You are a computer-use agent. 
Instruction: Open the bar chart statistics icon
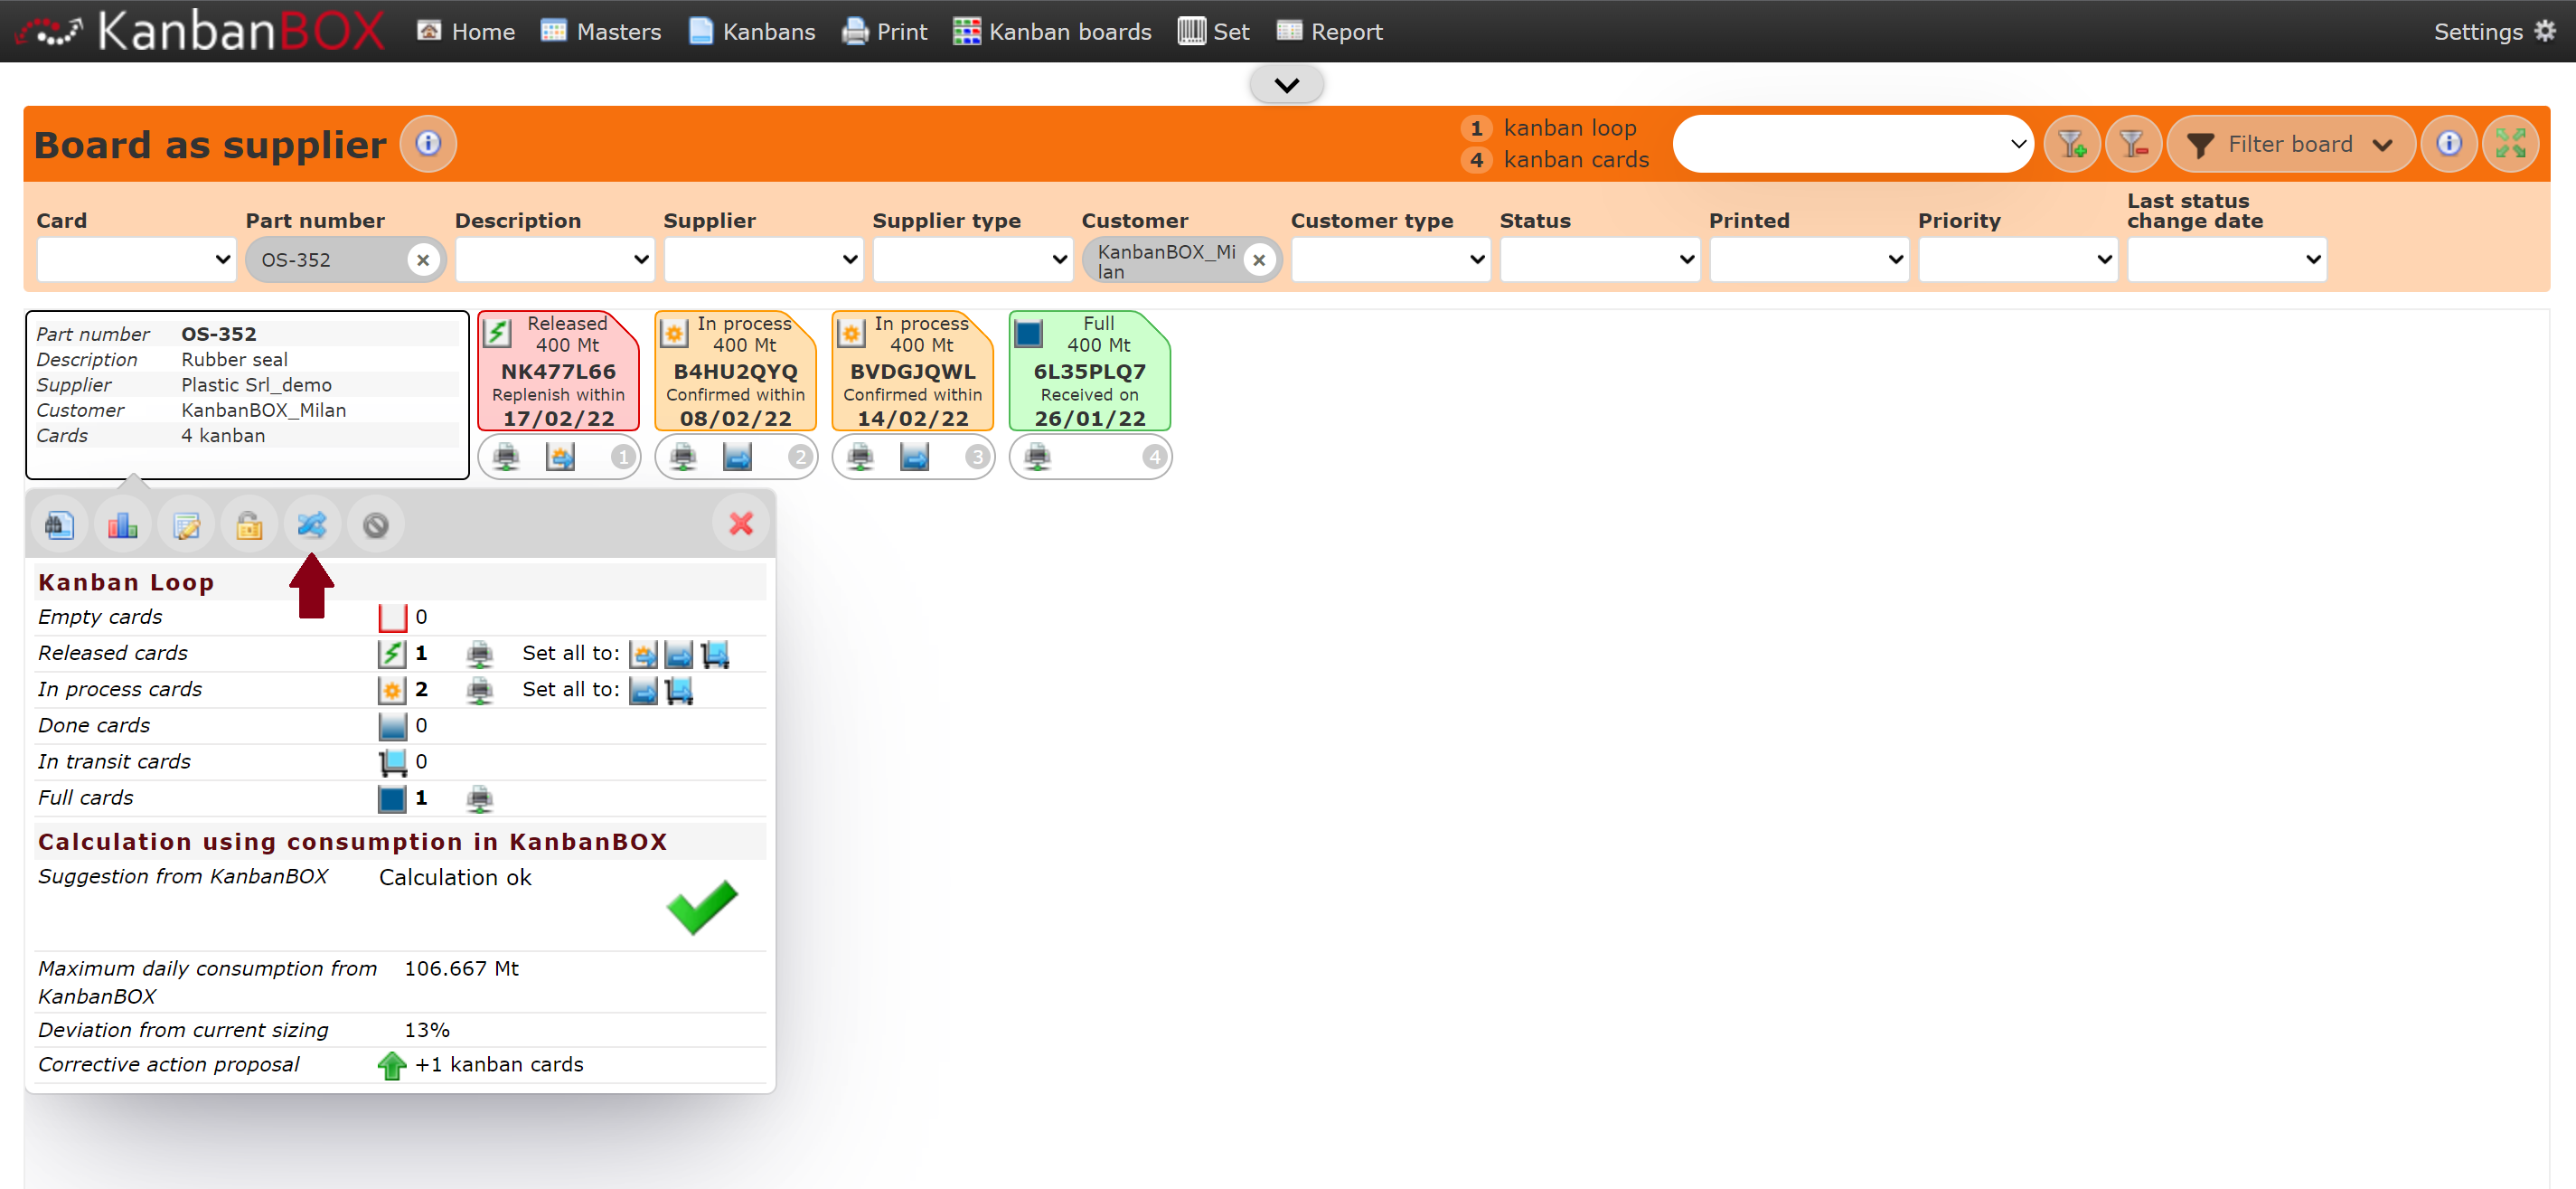122,524
